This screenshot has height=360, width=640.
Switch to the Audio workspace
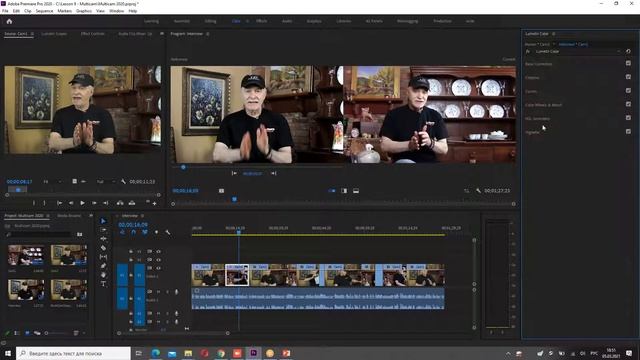point(287,21)
